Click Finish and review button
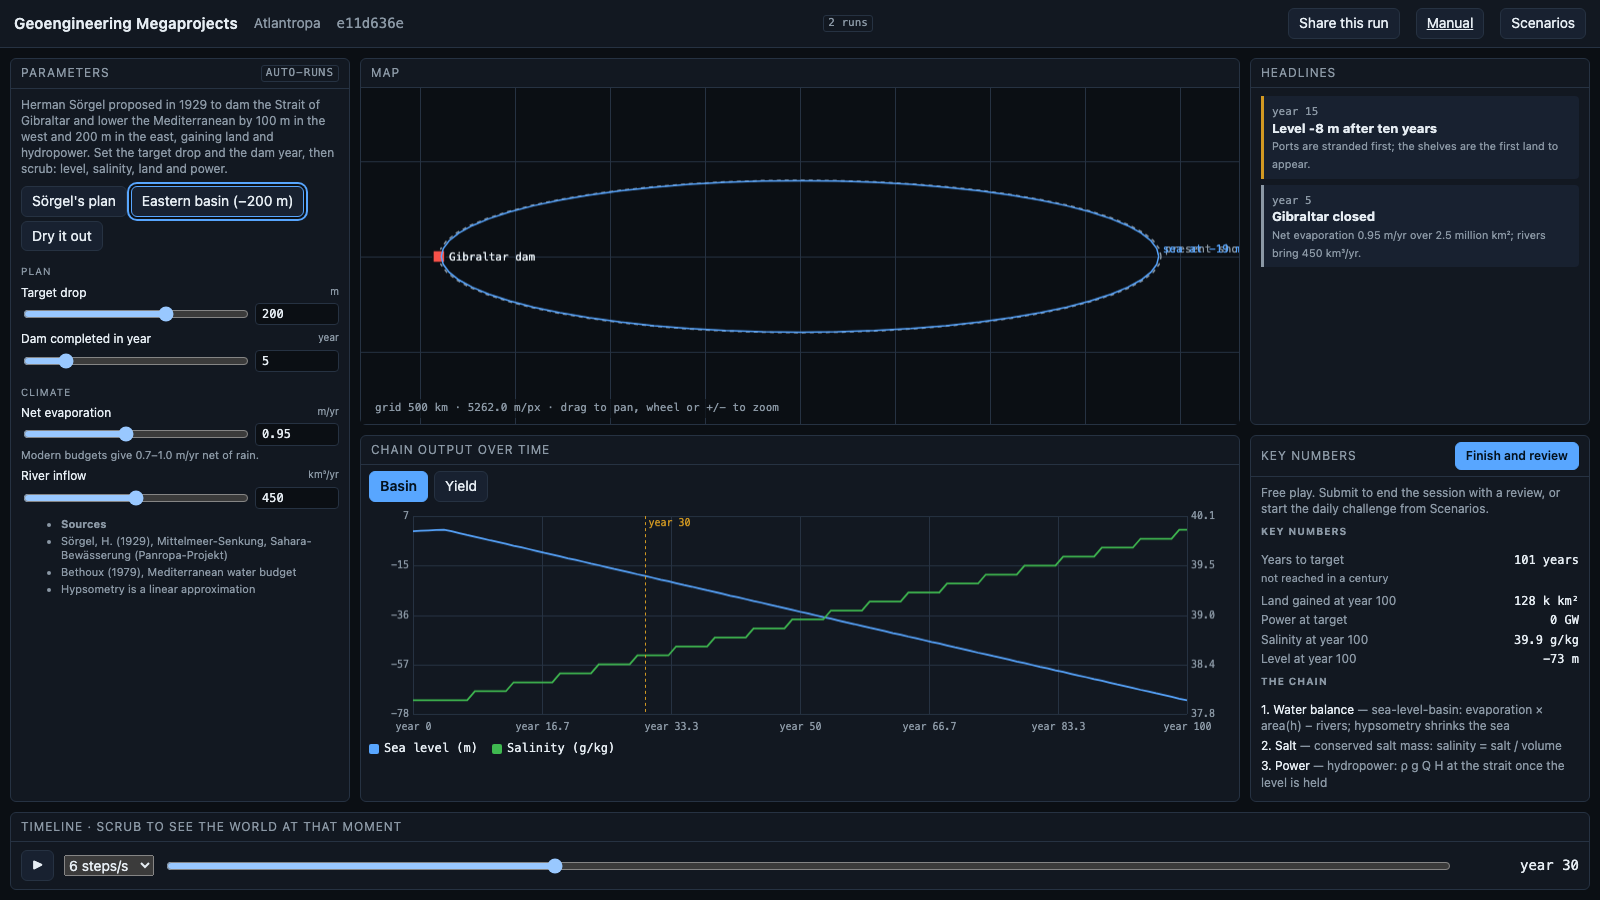The height and width of the screenshot is (900, 1600). [1516, 456]
